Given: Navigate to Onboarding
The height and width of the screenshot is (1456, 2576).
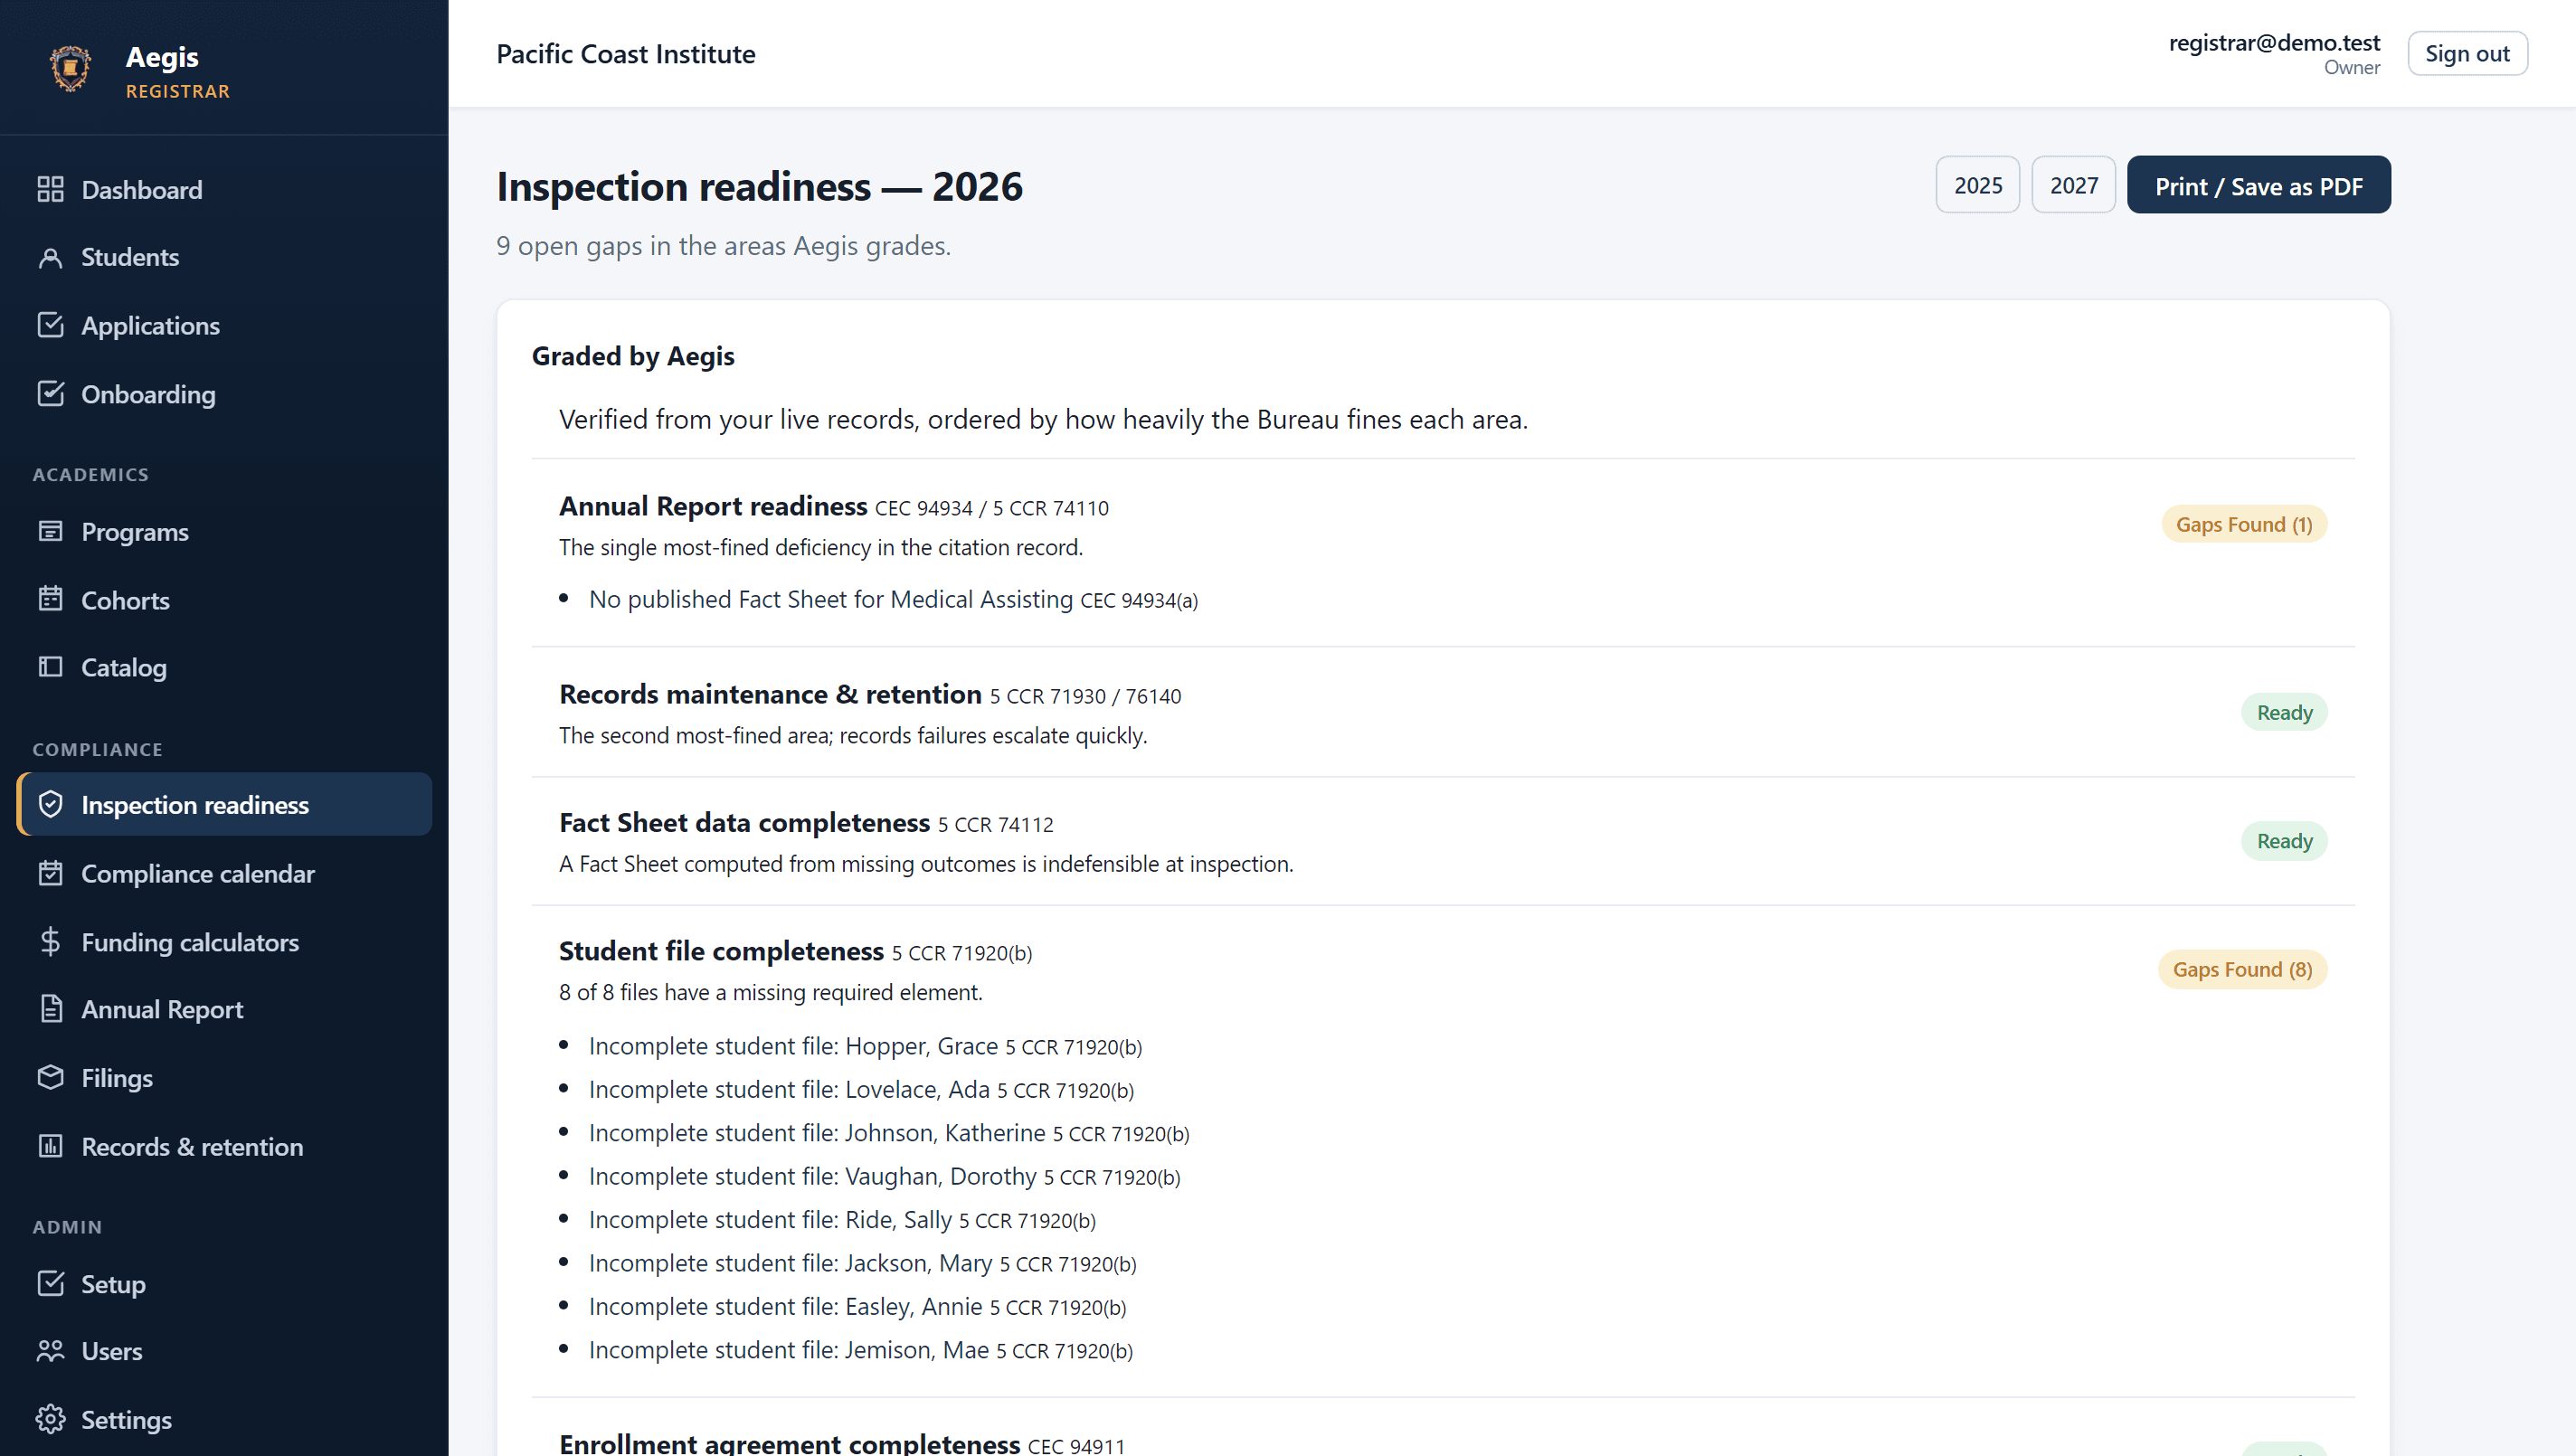Looking at the screenshot, I should pos(224,394).
